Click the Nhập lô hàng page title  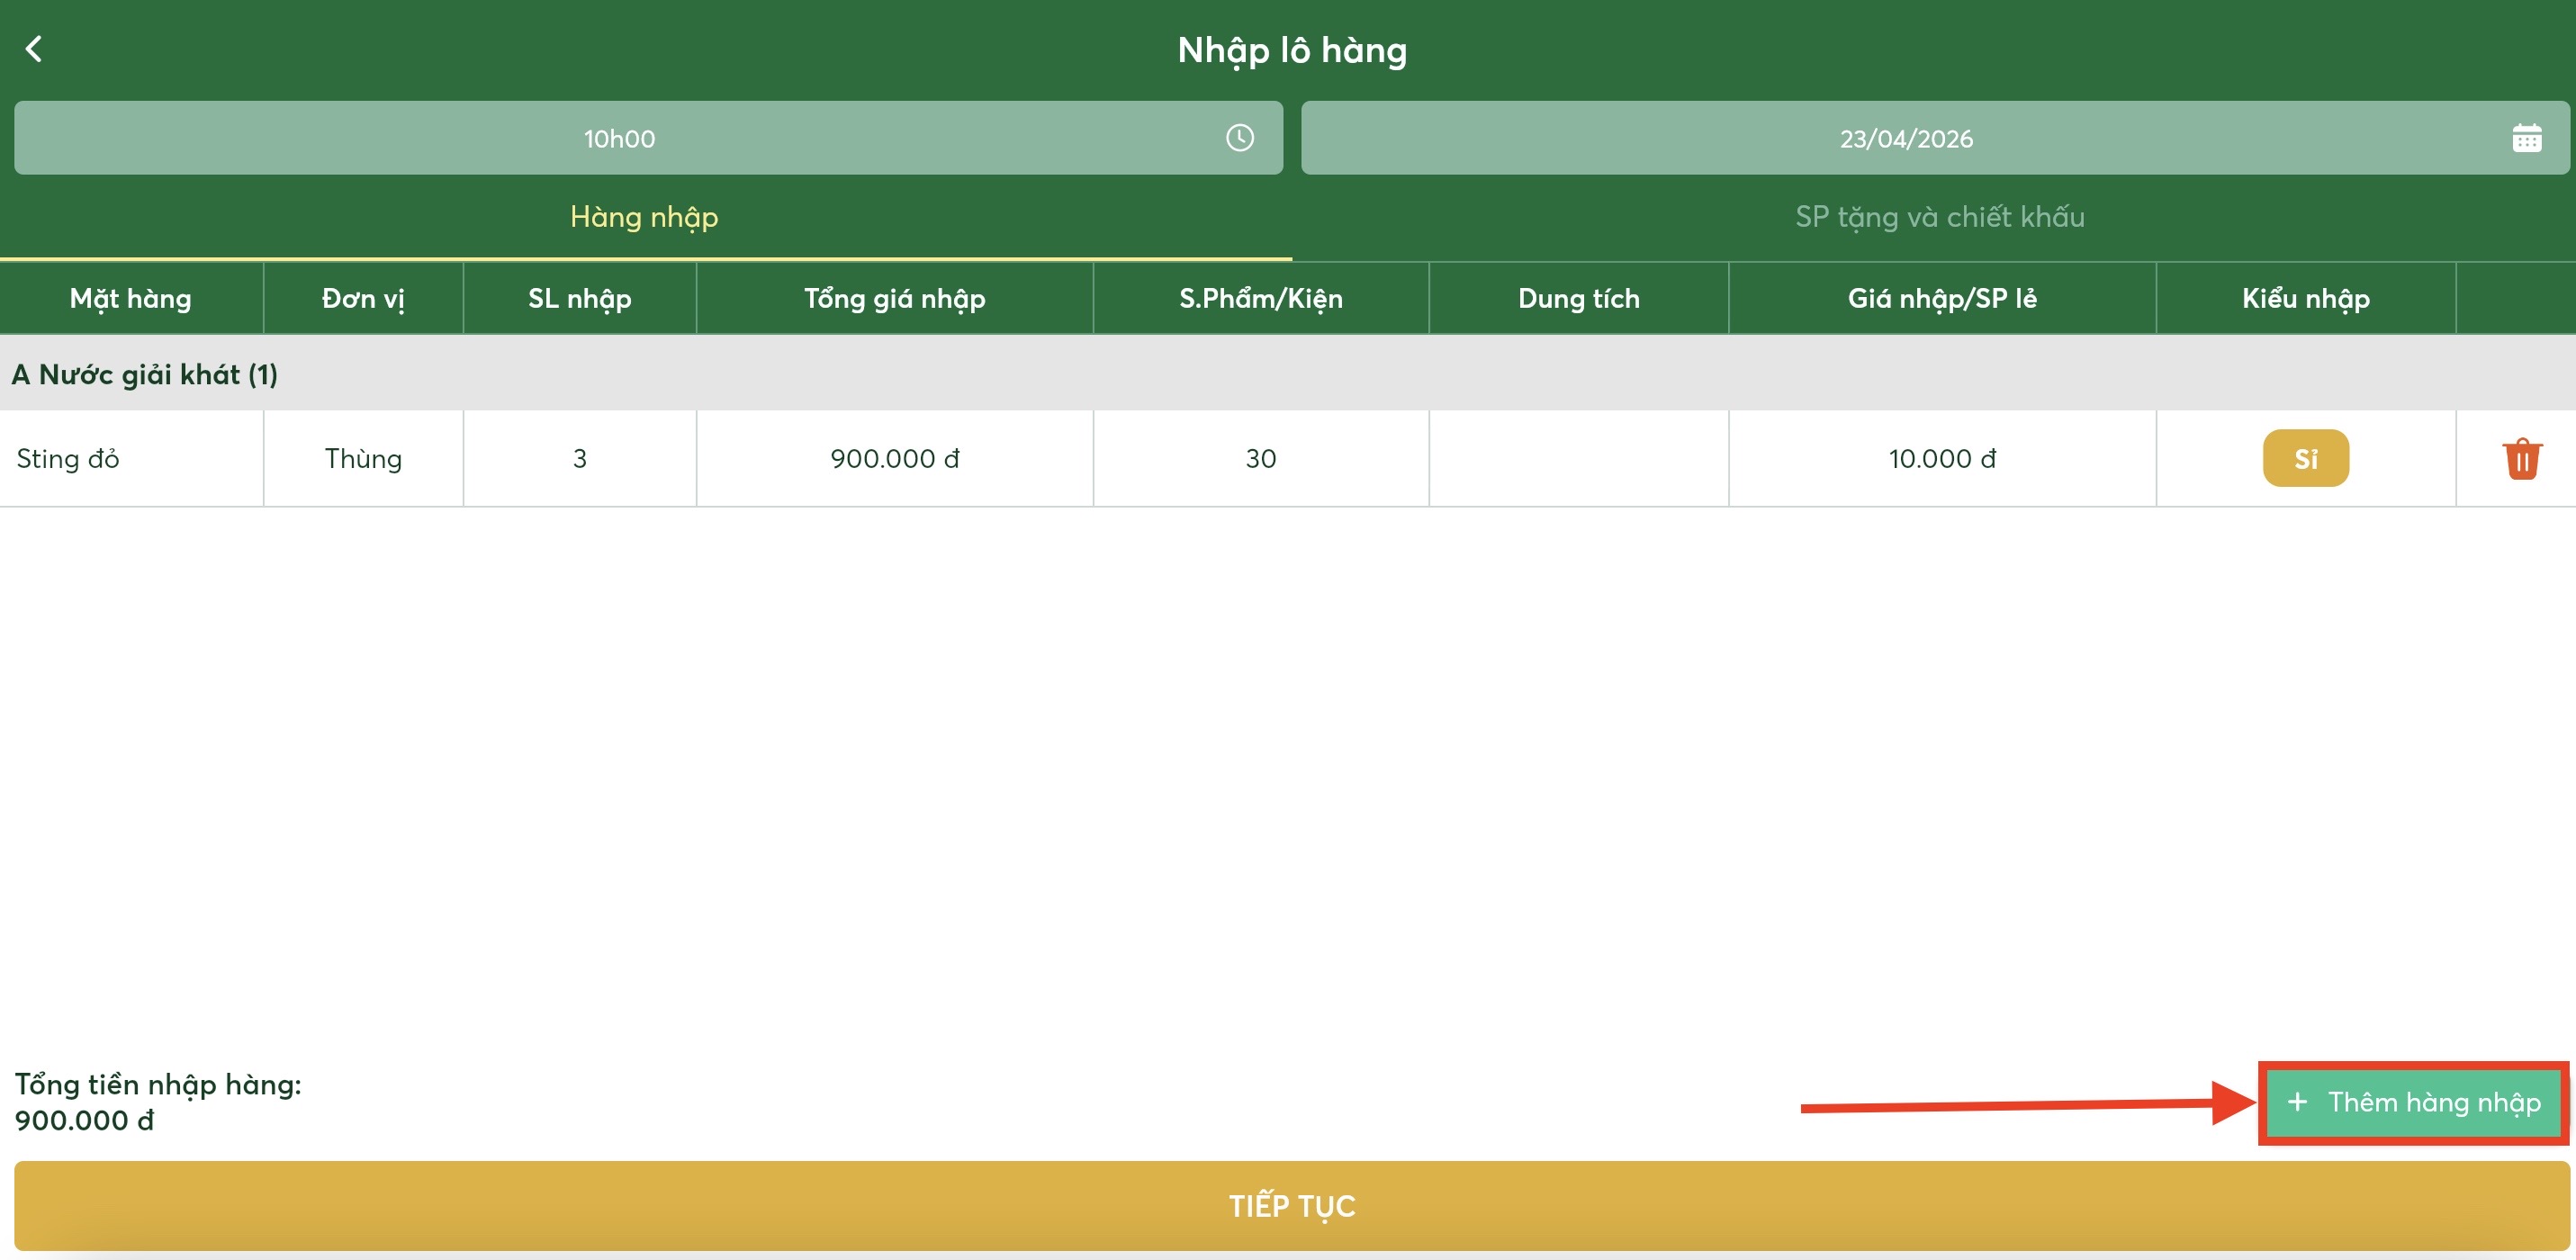(x=1292, y=50)
